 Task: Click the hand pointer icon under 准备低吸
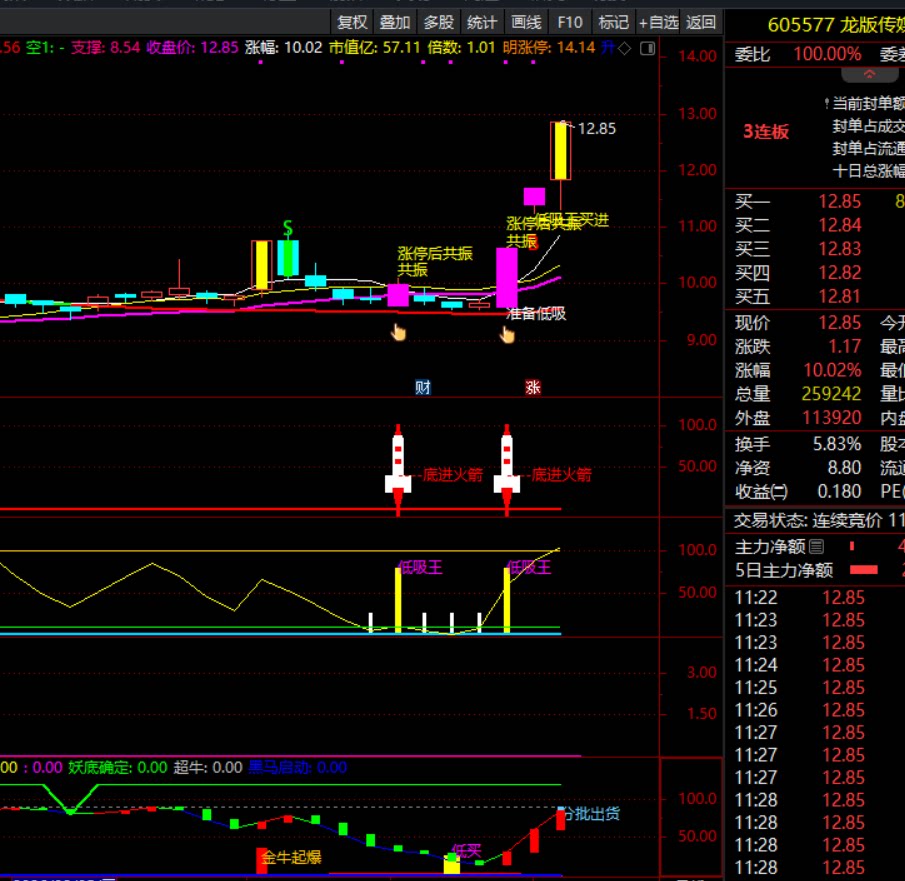(507, 334)
